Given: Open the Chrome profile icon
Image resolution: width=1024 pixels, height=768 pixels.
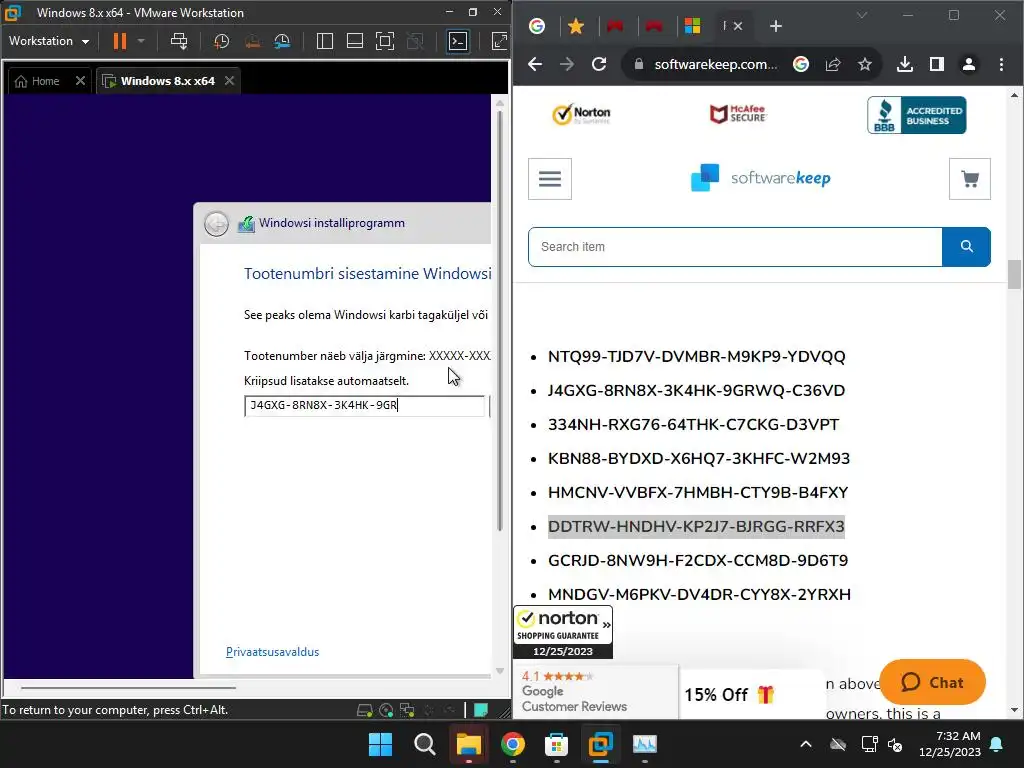Looking at the screenshot, I should (x=968, y=64).
